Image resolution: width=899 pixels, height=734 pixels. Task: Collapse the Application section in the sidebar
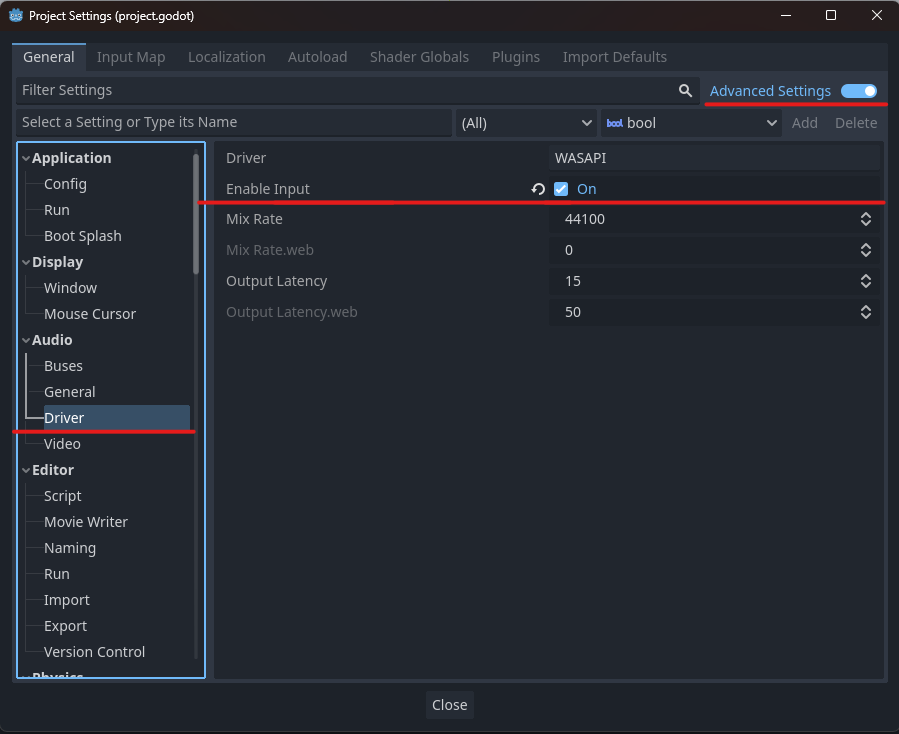click(x=25, y=157)
